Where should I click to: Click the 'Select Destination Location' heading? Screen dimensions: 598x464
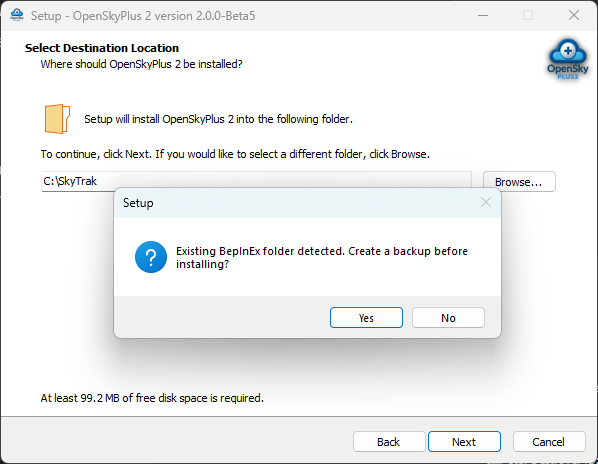point(102,48)
